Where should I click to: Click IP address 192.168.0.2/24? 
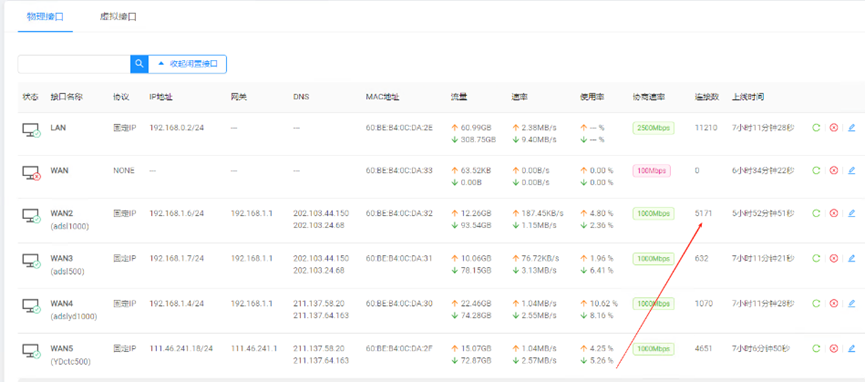[x=177, y=128]
